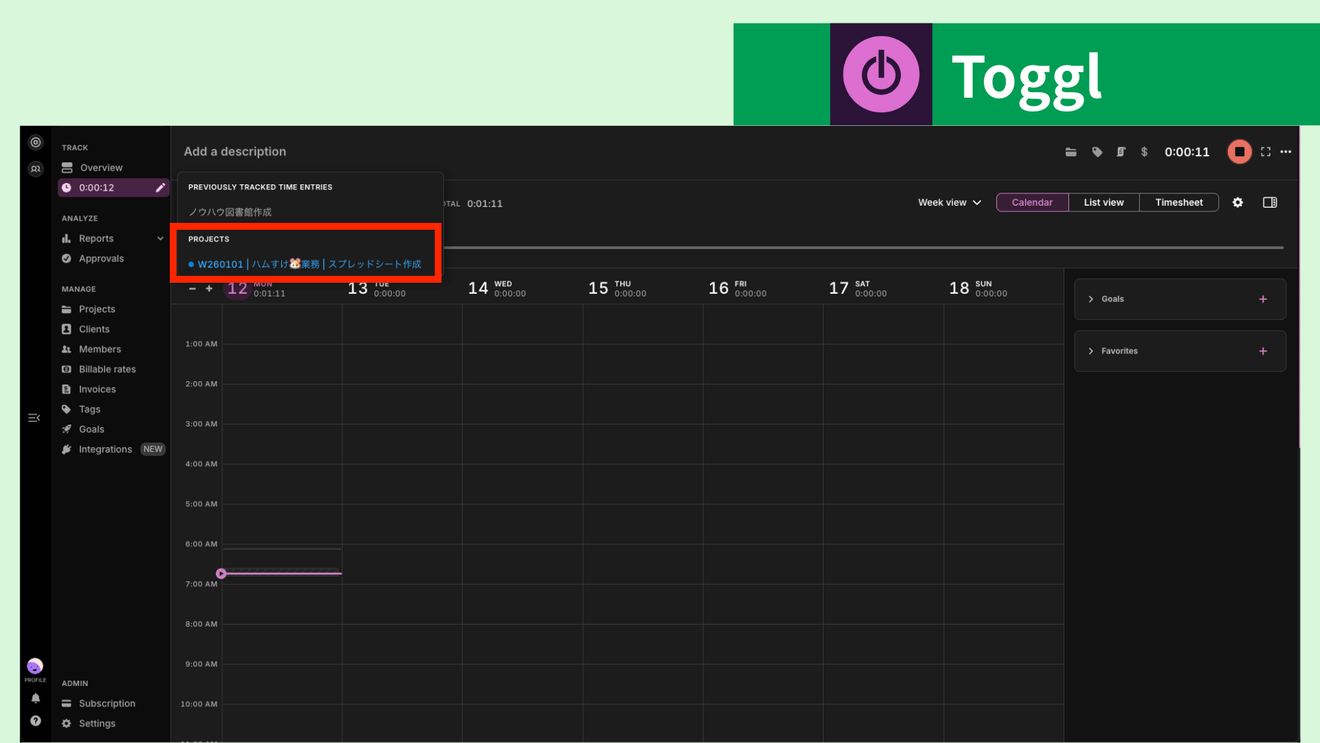
Task: Click the tag icon in timer bar
Action: pos(1097,152)
